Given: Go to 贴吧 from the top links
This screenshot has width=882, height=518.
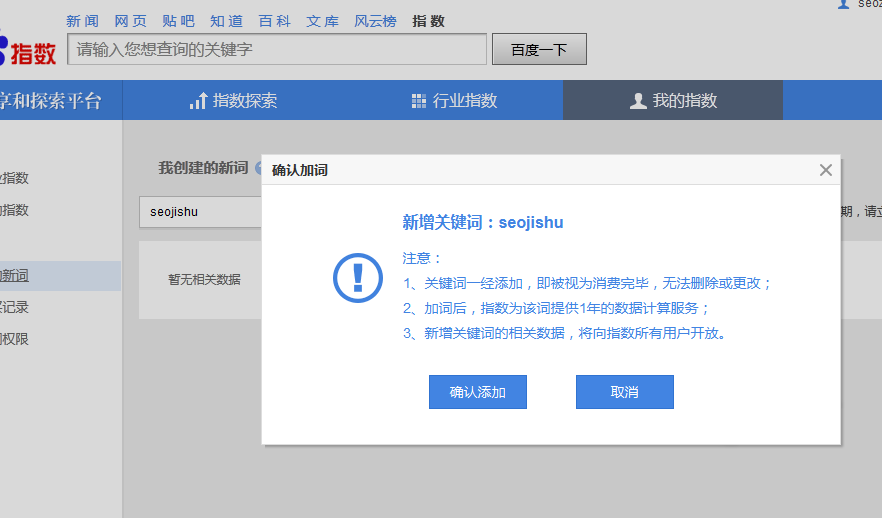Looking at the screenshot, I should click(178, 21).
